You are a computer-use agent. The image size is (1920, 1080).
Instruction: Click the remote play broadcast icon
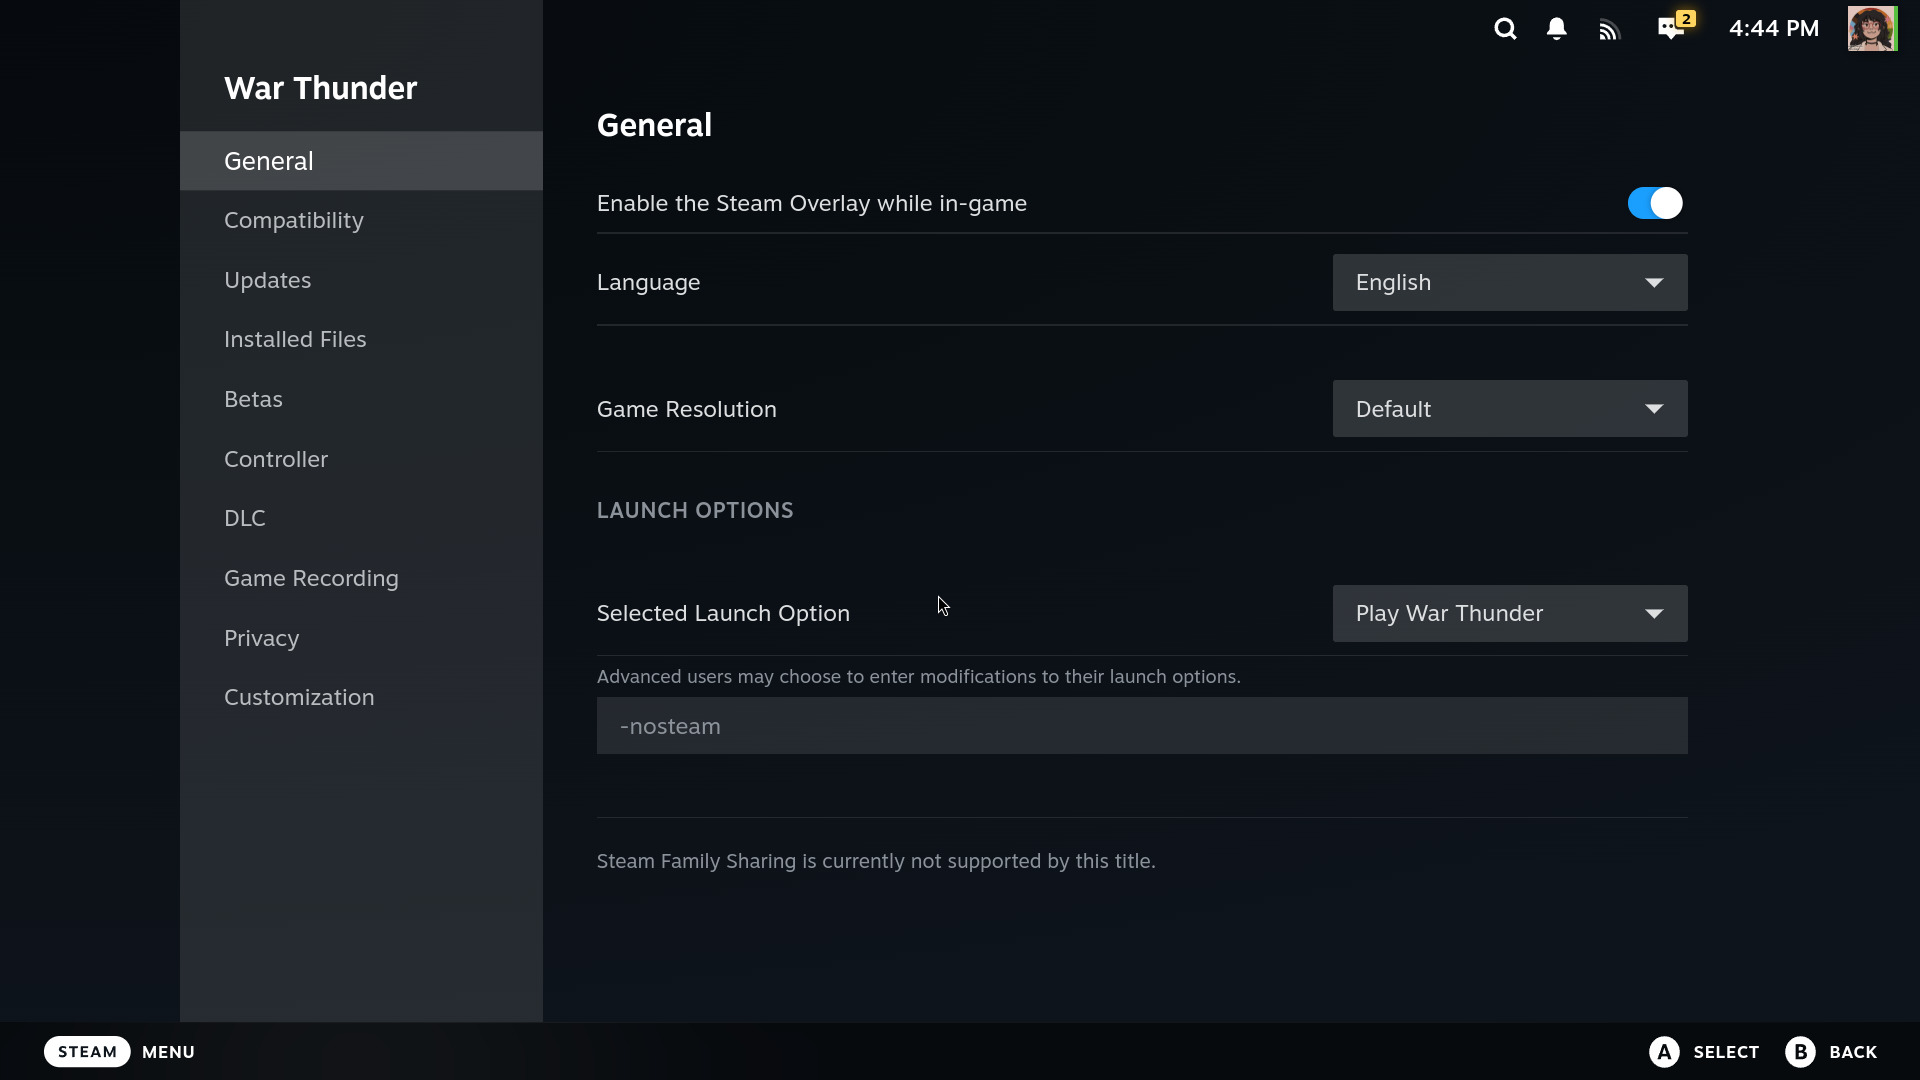[x=1608, y=30]
